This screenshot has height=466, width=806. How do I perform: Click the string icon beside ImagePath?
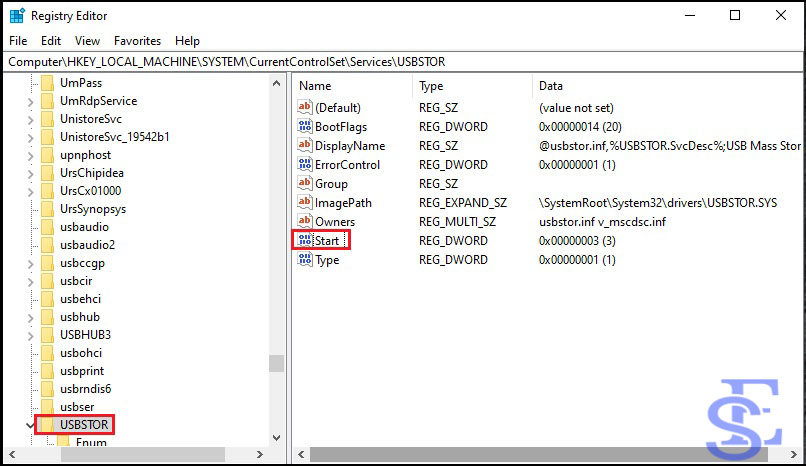coord(305,202)
